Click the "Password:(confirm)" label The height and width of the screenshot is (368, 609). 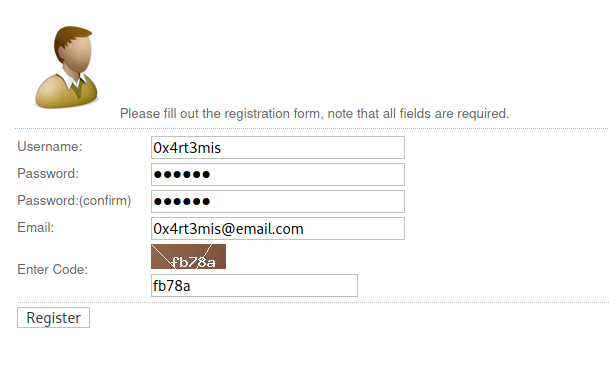74,201
